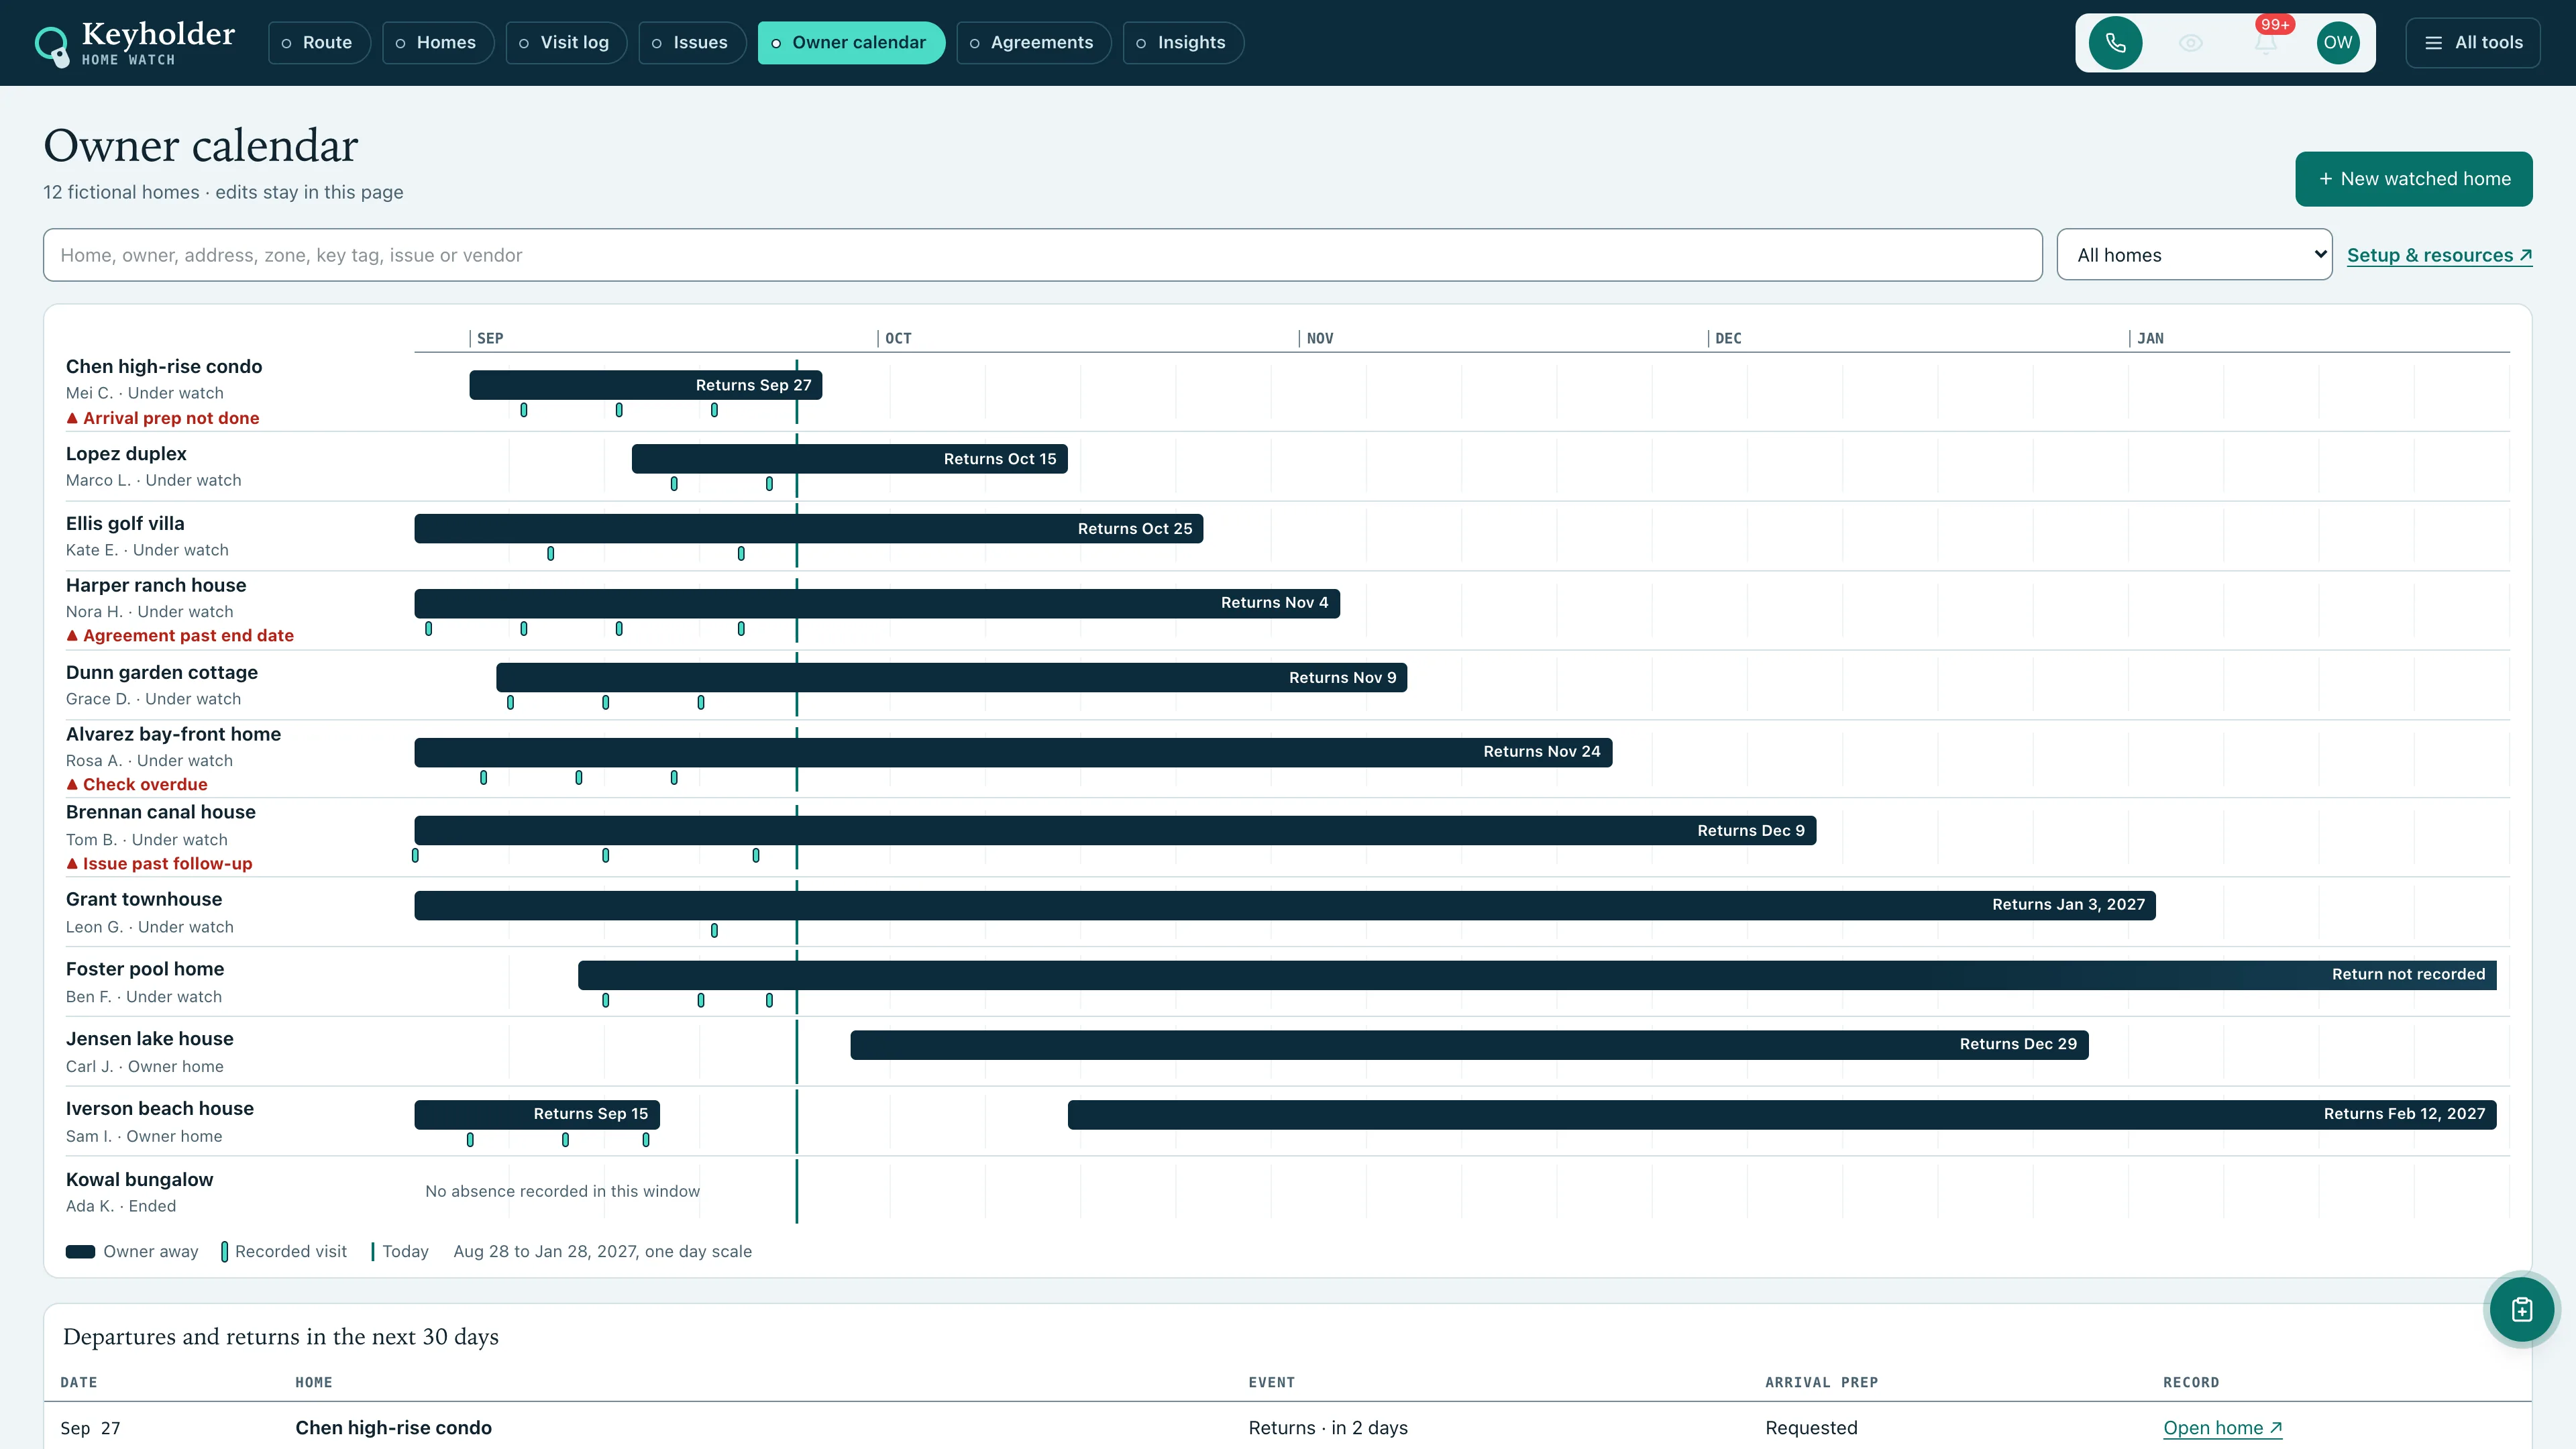
Task: Open the All tools menu
Action: [x=2472, y=43]
